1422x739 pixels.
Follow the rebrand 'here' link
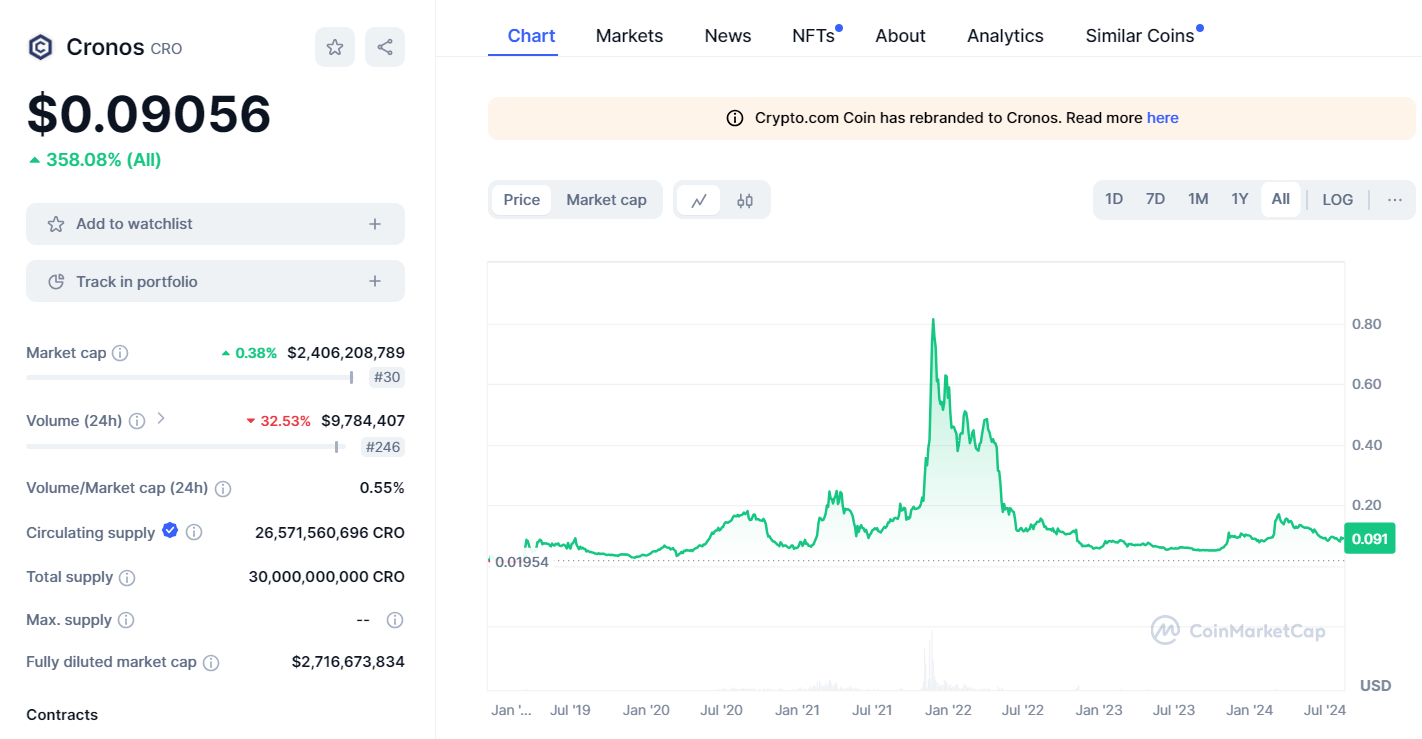[1163, 118]
